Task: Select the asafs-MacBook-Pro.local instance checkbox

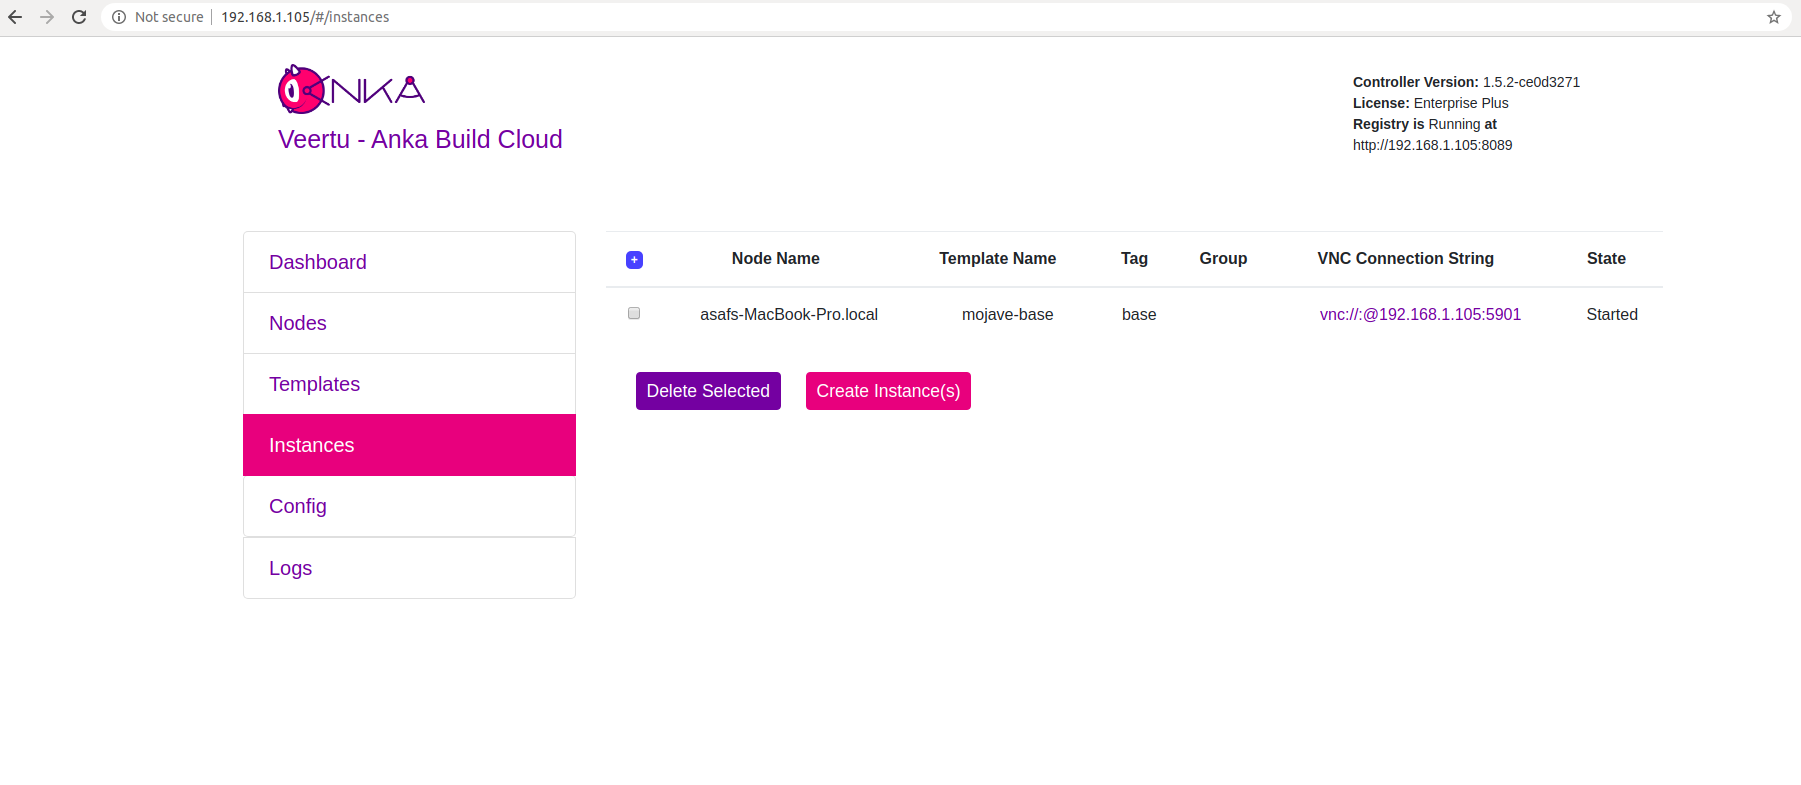Action: tap(634, 314)
